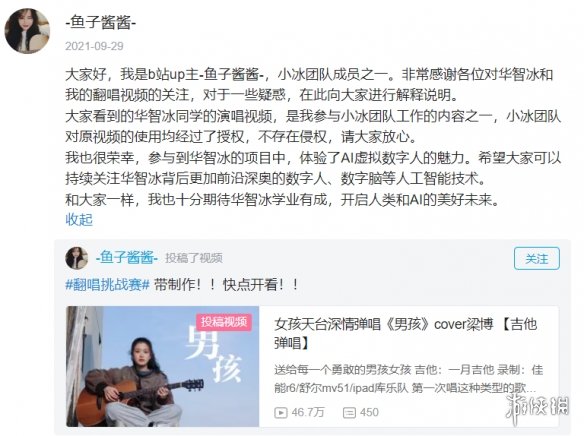Open the 男孩 guitar video thumbnail

(x=163, y=366)
